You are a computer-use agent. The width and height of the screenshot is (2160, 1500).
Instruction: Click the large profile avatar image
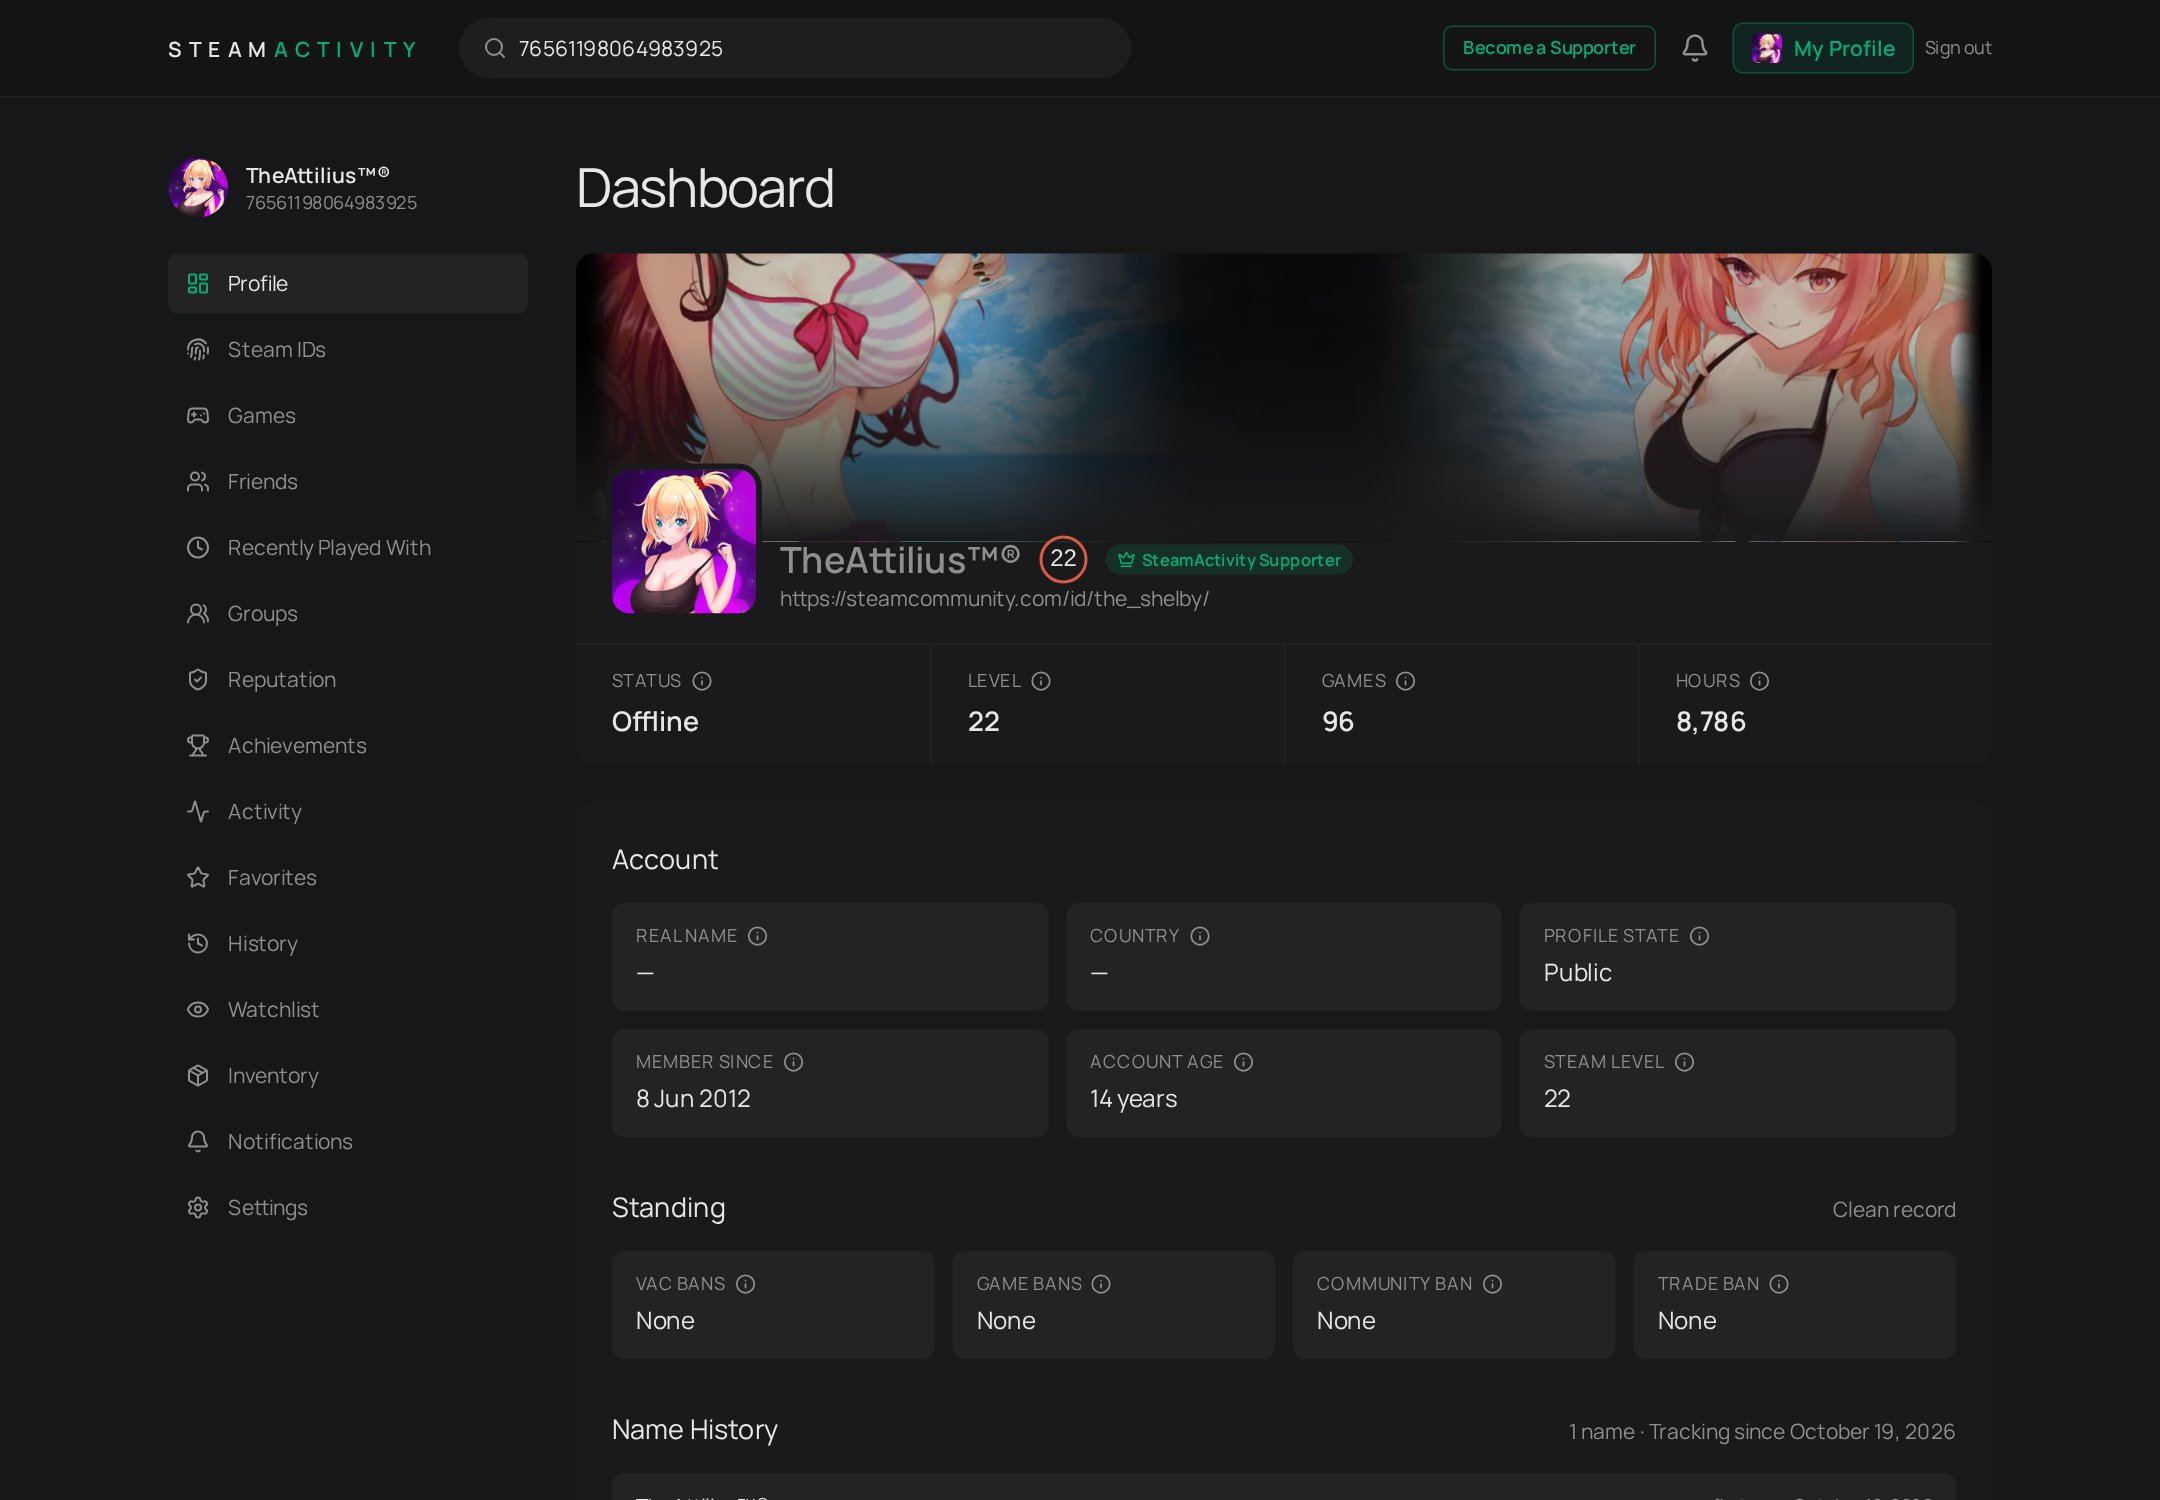coord(684,541)
